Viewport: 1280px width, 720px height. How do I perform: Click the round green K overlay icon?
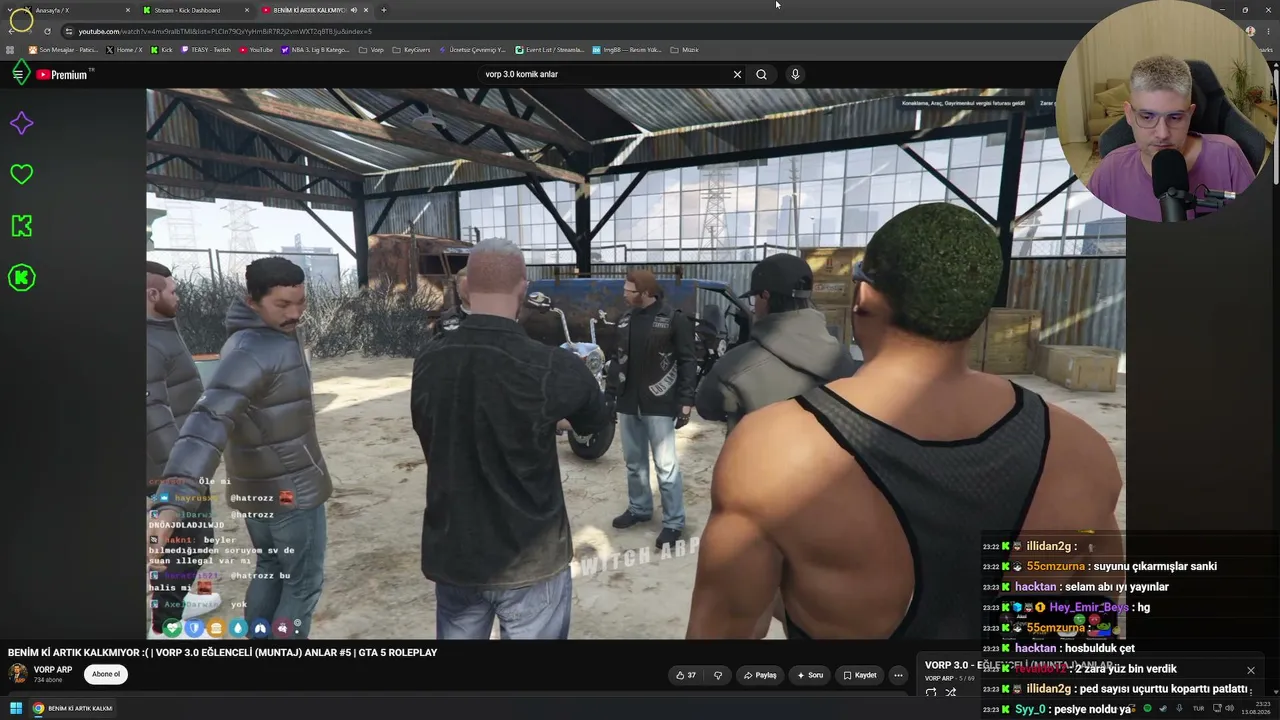click(x=21, y=277)
